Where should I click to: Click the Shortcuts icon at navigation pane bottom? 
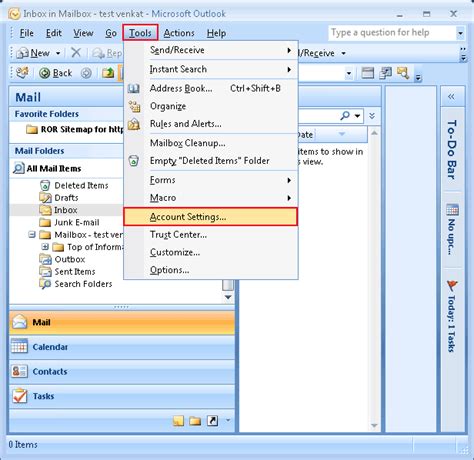click(212, 421)
